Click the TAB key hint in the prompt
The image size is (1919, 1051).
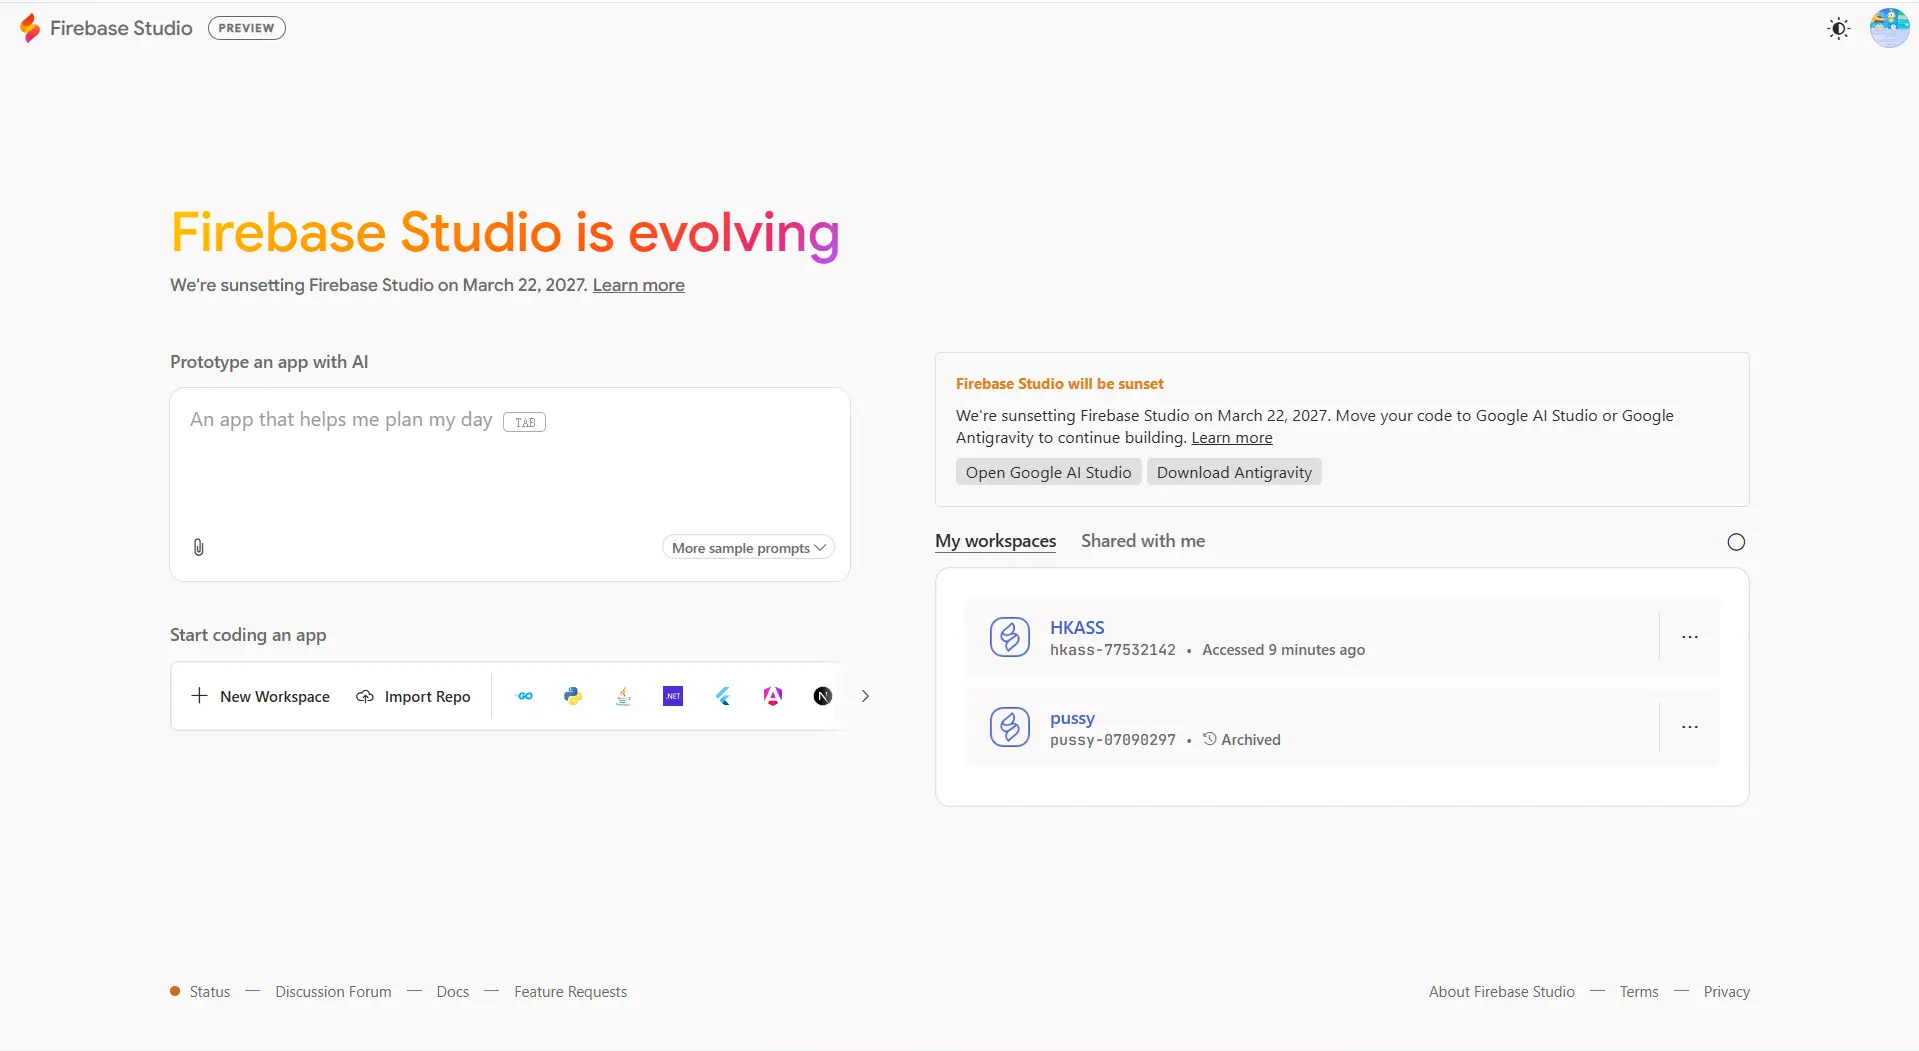tap(525, 422)
